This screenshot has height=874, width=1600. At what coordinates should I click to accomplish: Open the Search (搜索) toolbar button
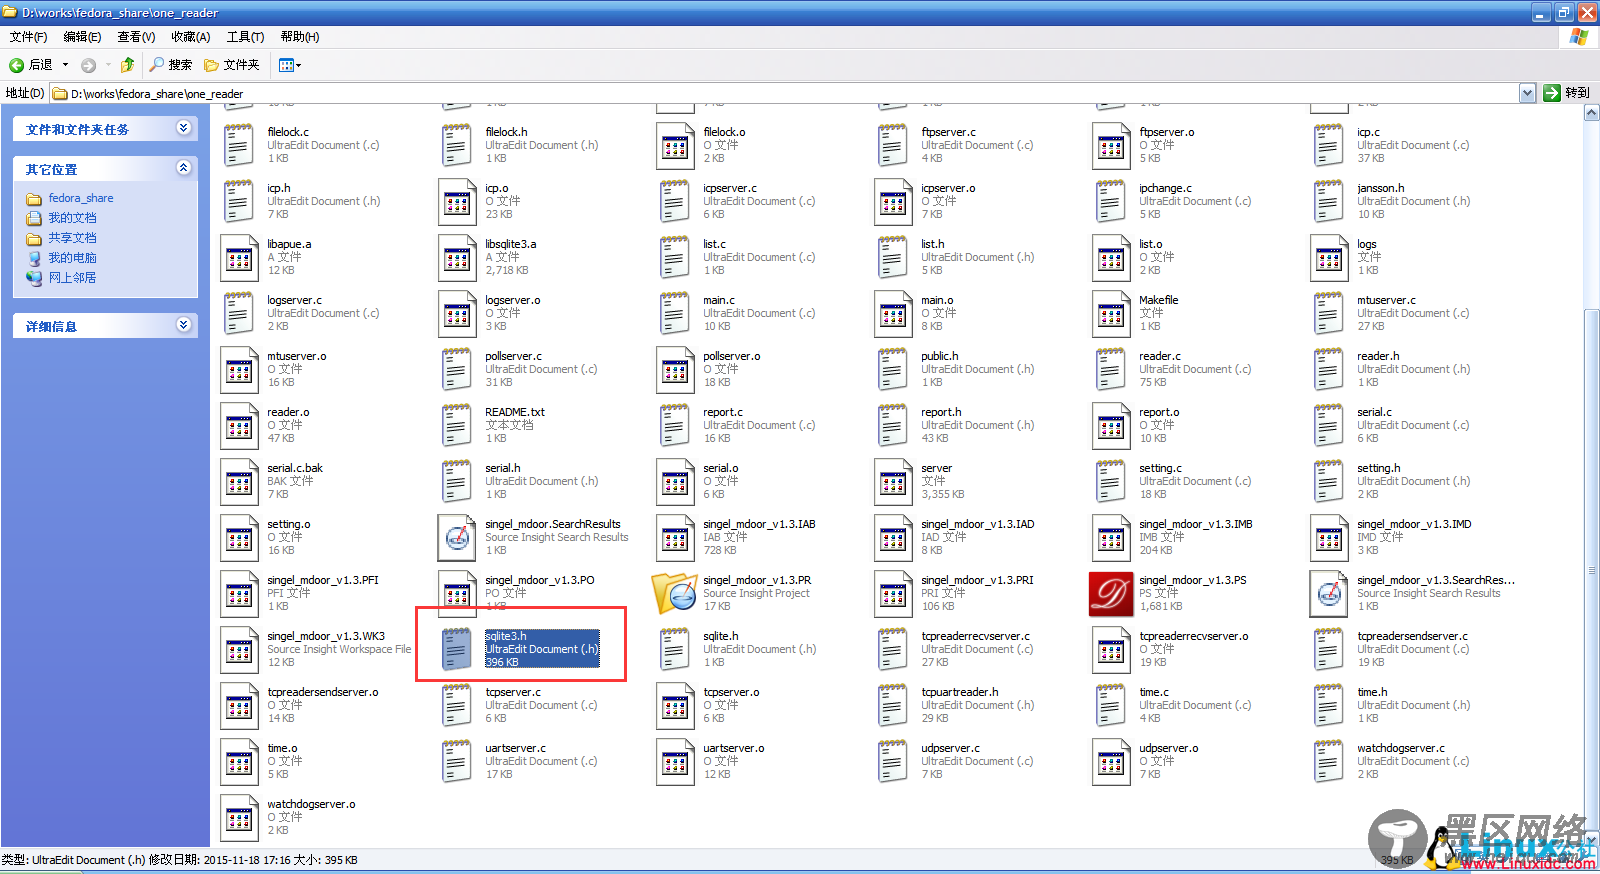pos(171,65)
